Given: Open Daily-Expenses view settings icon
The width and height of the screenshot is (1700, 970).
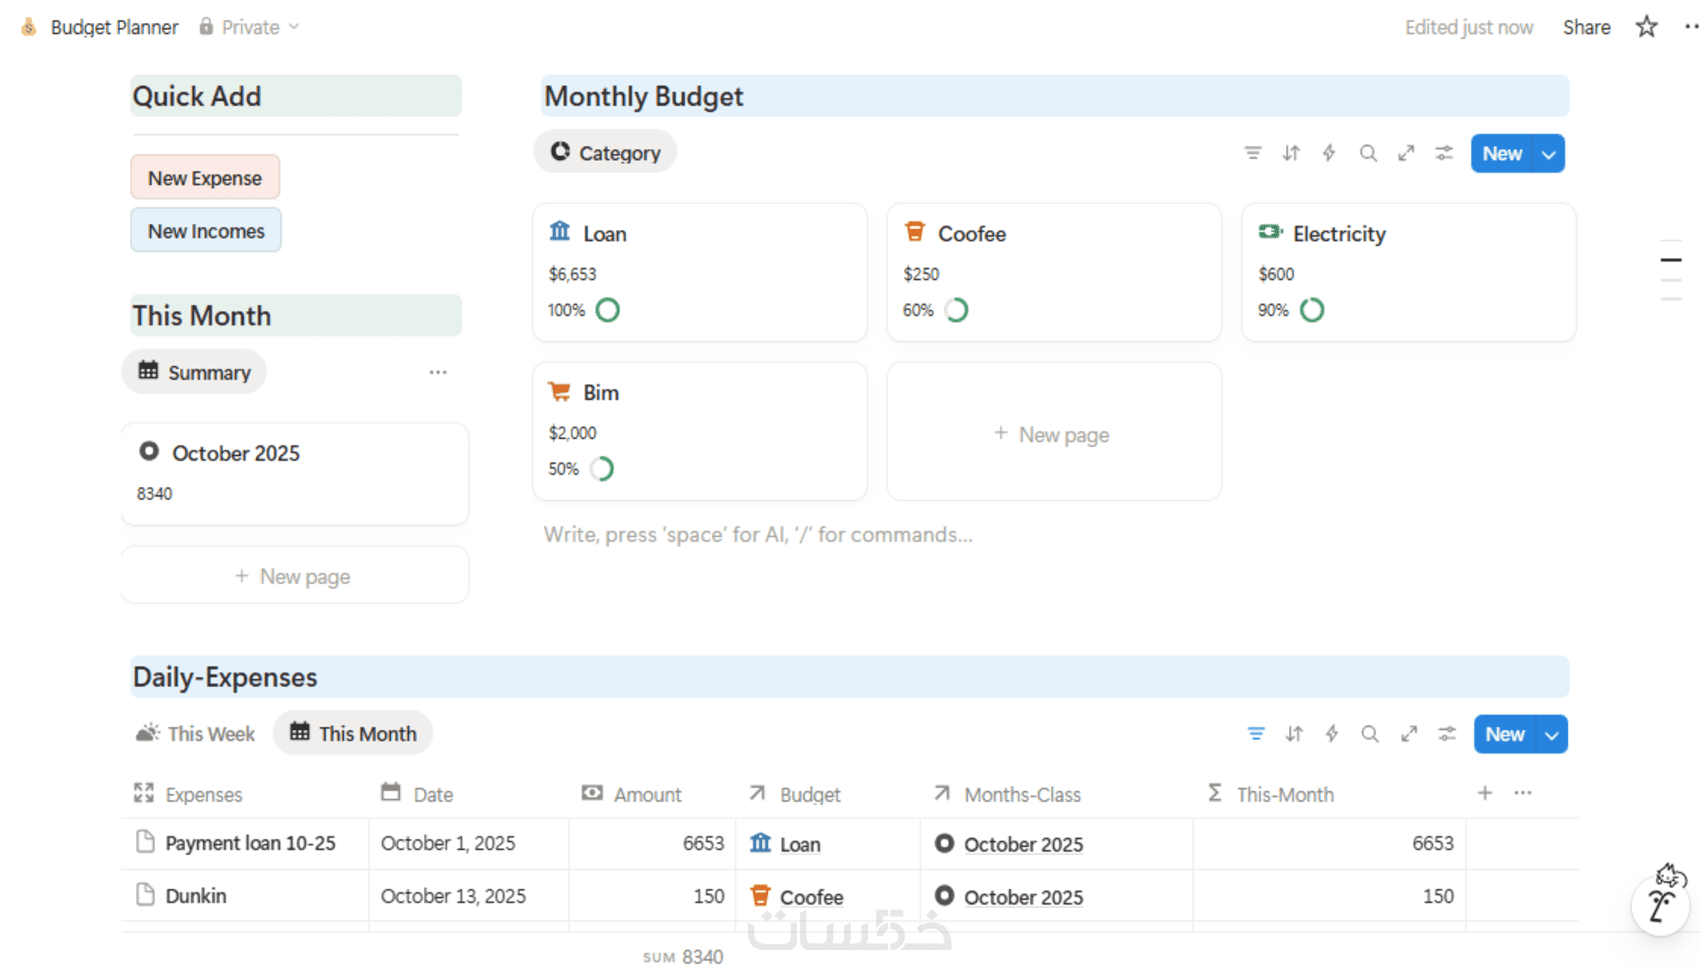Looking at the screenshot, I should (1447, 734).
